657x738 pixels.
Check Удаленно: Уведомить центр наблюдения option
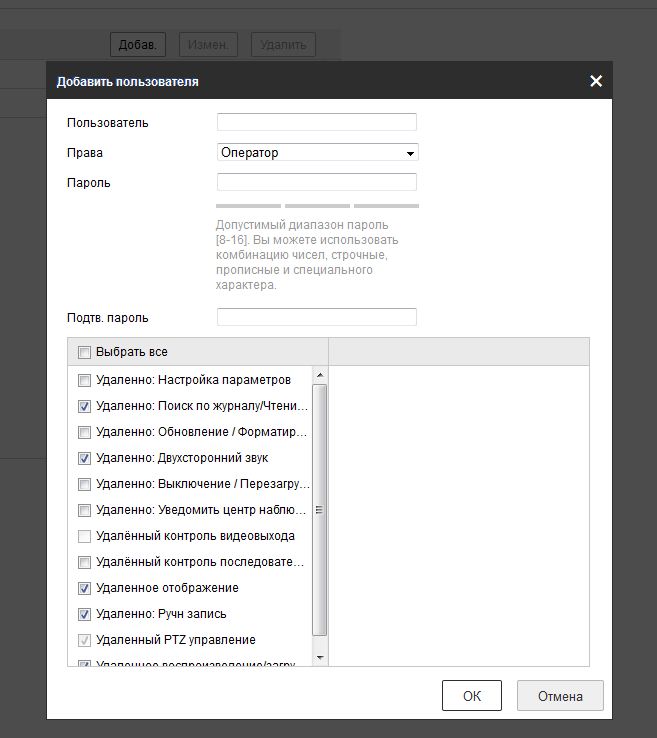(84, 510)
